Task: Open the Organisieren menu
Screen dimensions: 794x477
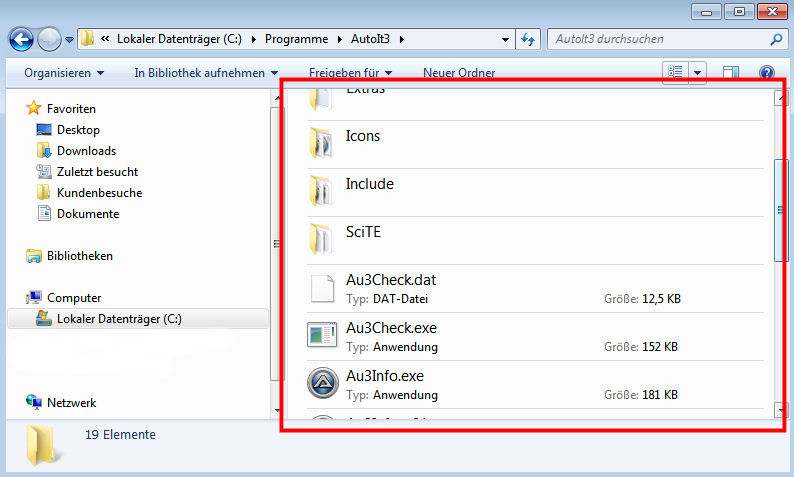Action: tap(64, 73)
